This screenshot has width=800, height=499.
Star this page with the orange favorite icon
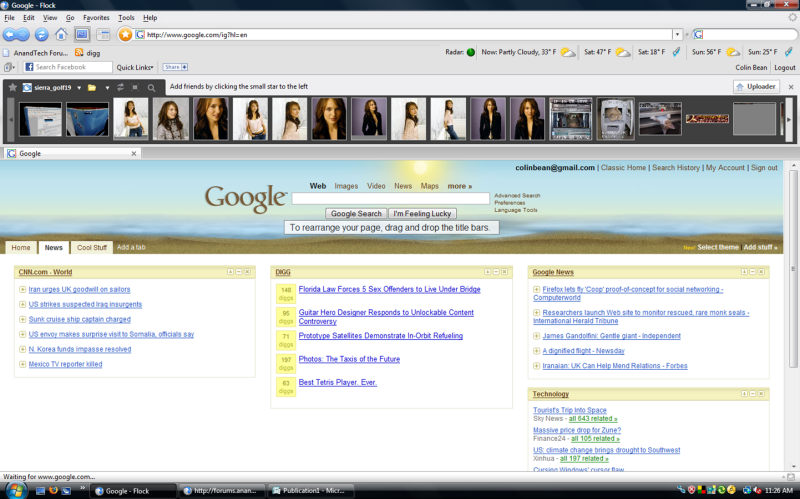point(125,35)
